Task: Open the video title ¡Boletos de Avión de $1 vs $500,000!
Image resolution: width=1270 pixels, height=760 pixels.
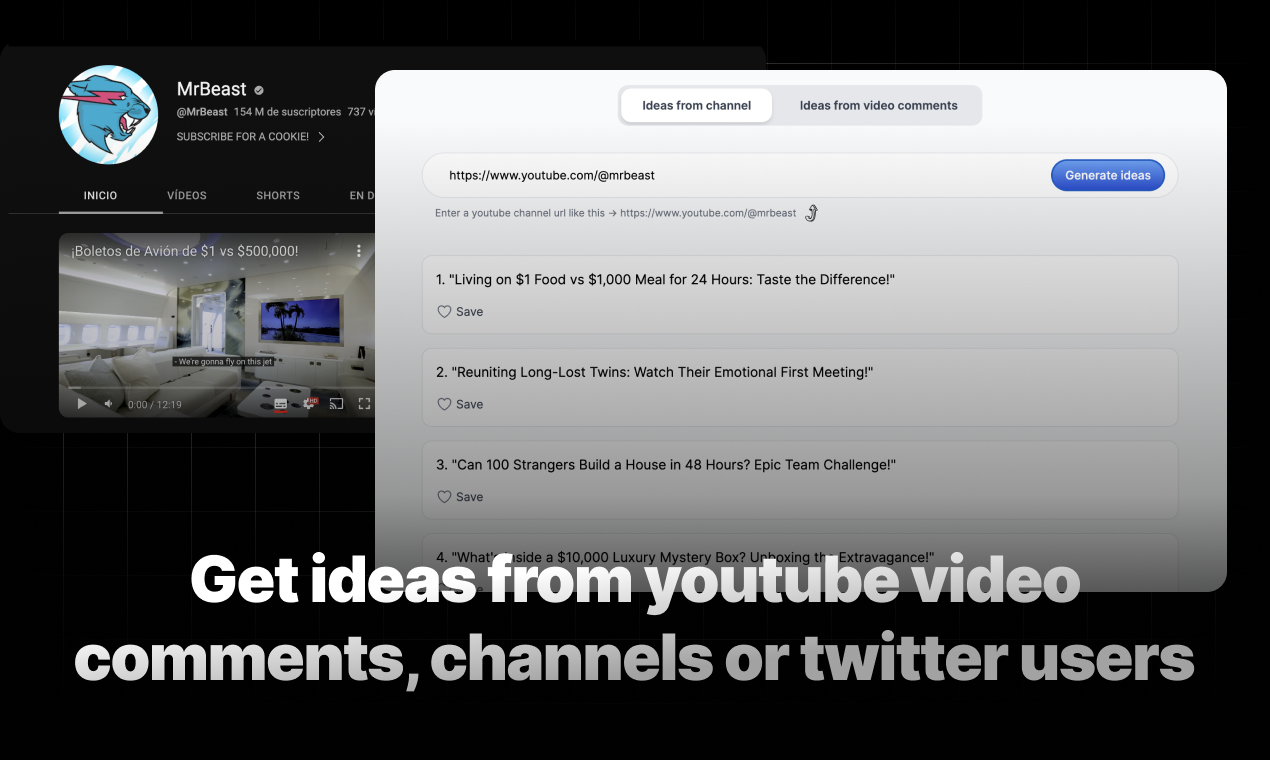Action: point(184,251)
